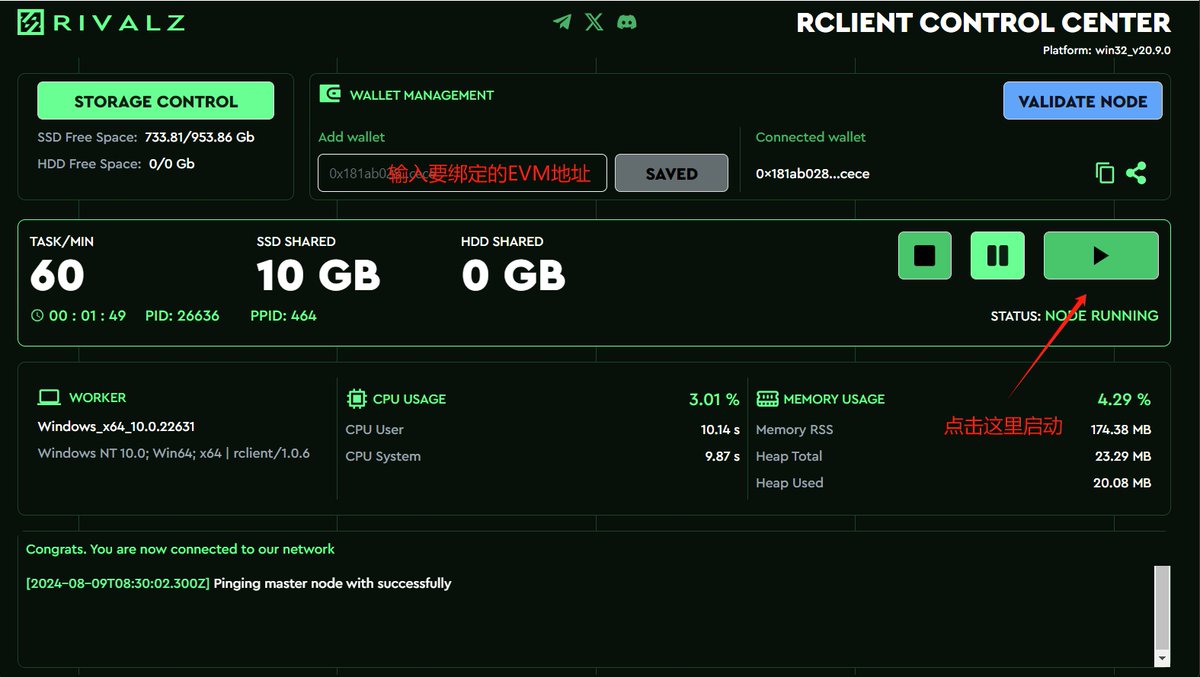Click the Congrats connected network message

180,549
